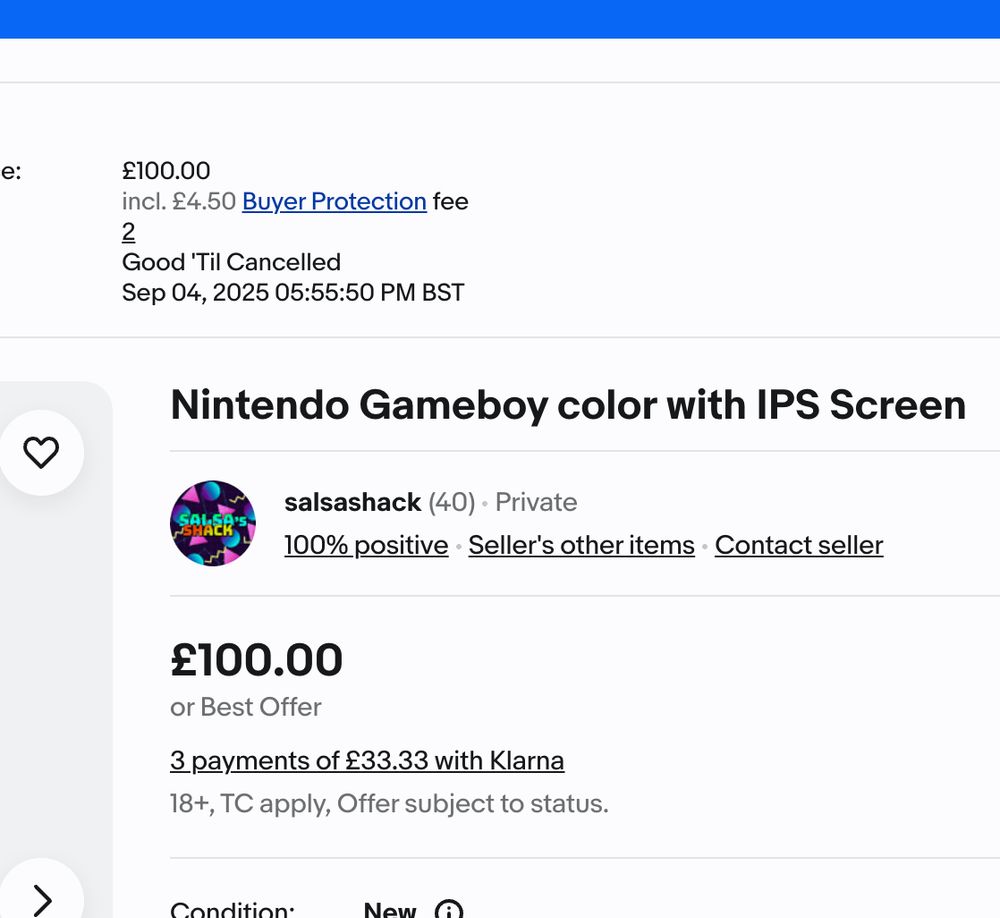1000x918 pixels.
Task: Click the New condition value
Action: [x=390, y=910]
